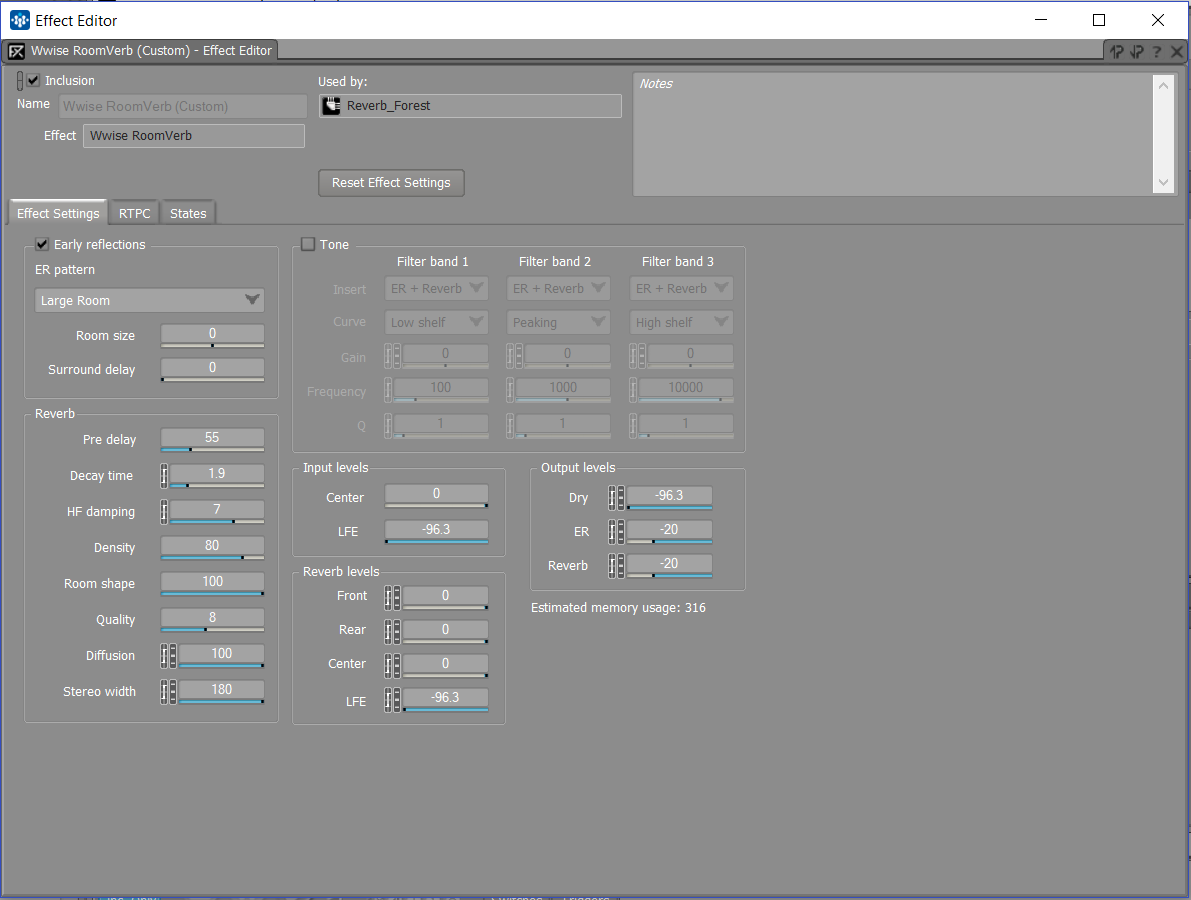Viewport: 1191px width, 900px height.
Task: Click Notes scrollbar down arrow
Action: [x=1163, y=182]
